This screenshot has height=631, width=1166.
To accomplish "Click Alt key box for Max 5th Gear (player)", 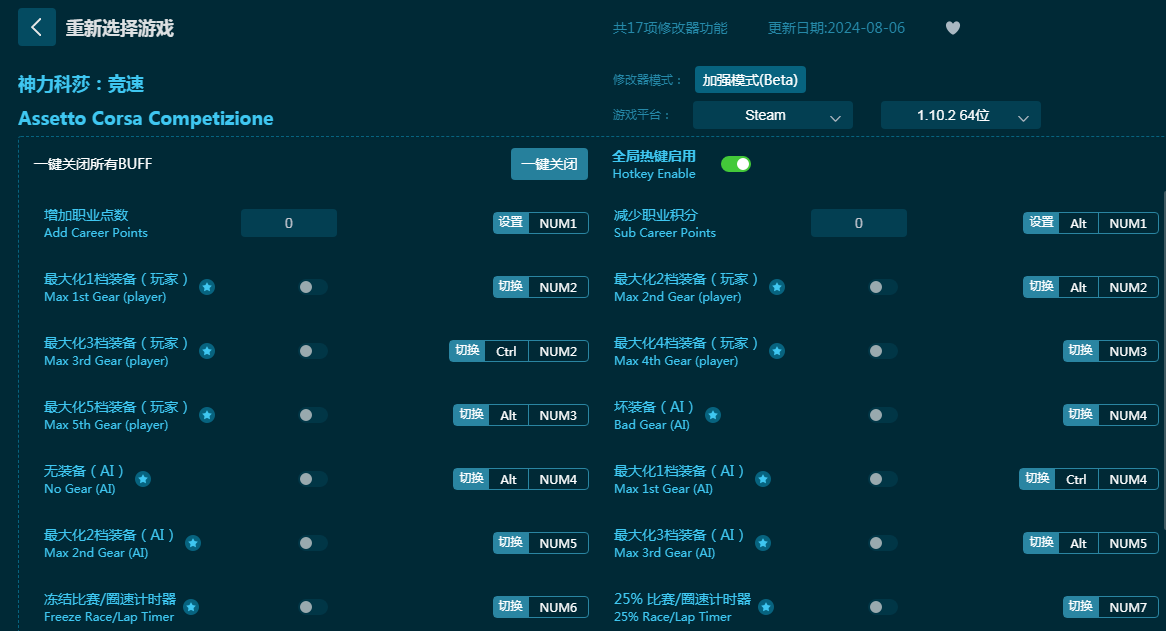I will point(509,415).
